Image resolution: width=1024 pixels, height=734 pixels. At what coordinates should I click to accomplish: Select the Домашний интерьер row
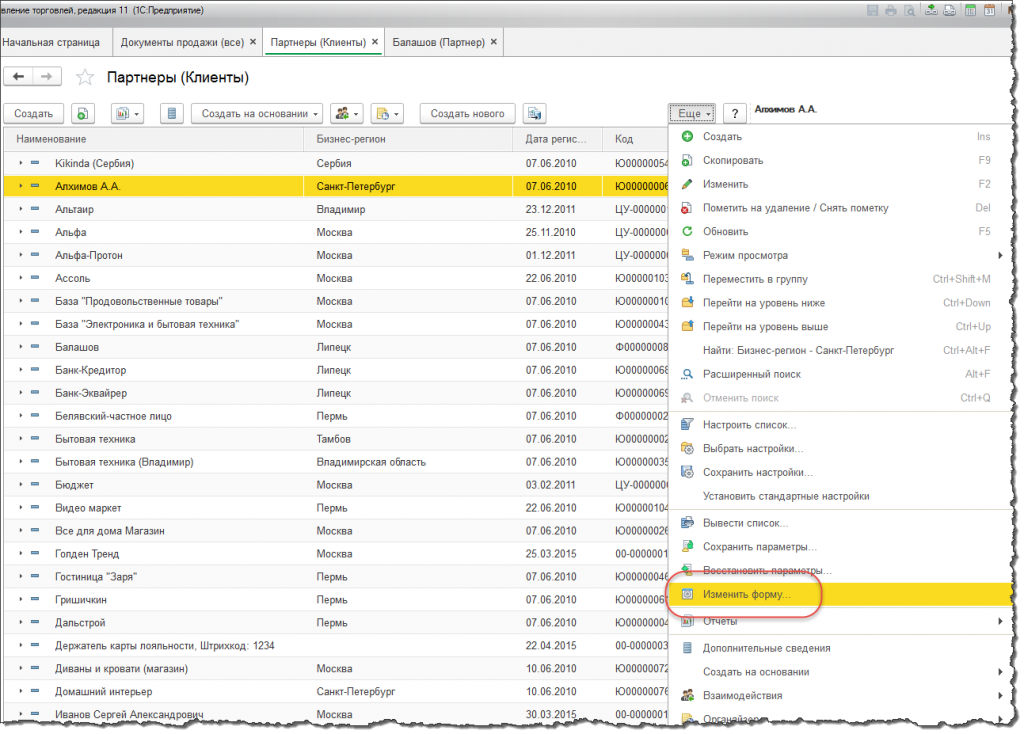coord(336,692)
